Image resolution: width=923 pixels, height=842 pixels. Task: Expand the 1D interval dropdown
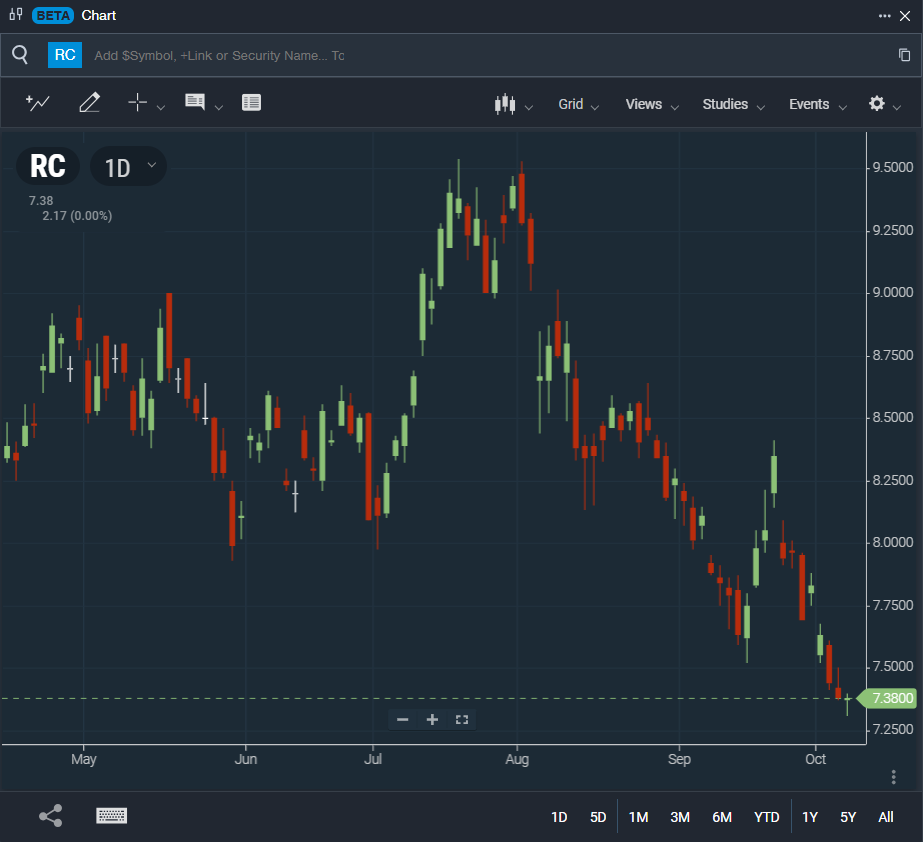pos(128,166)
